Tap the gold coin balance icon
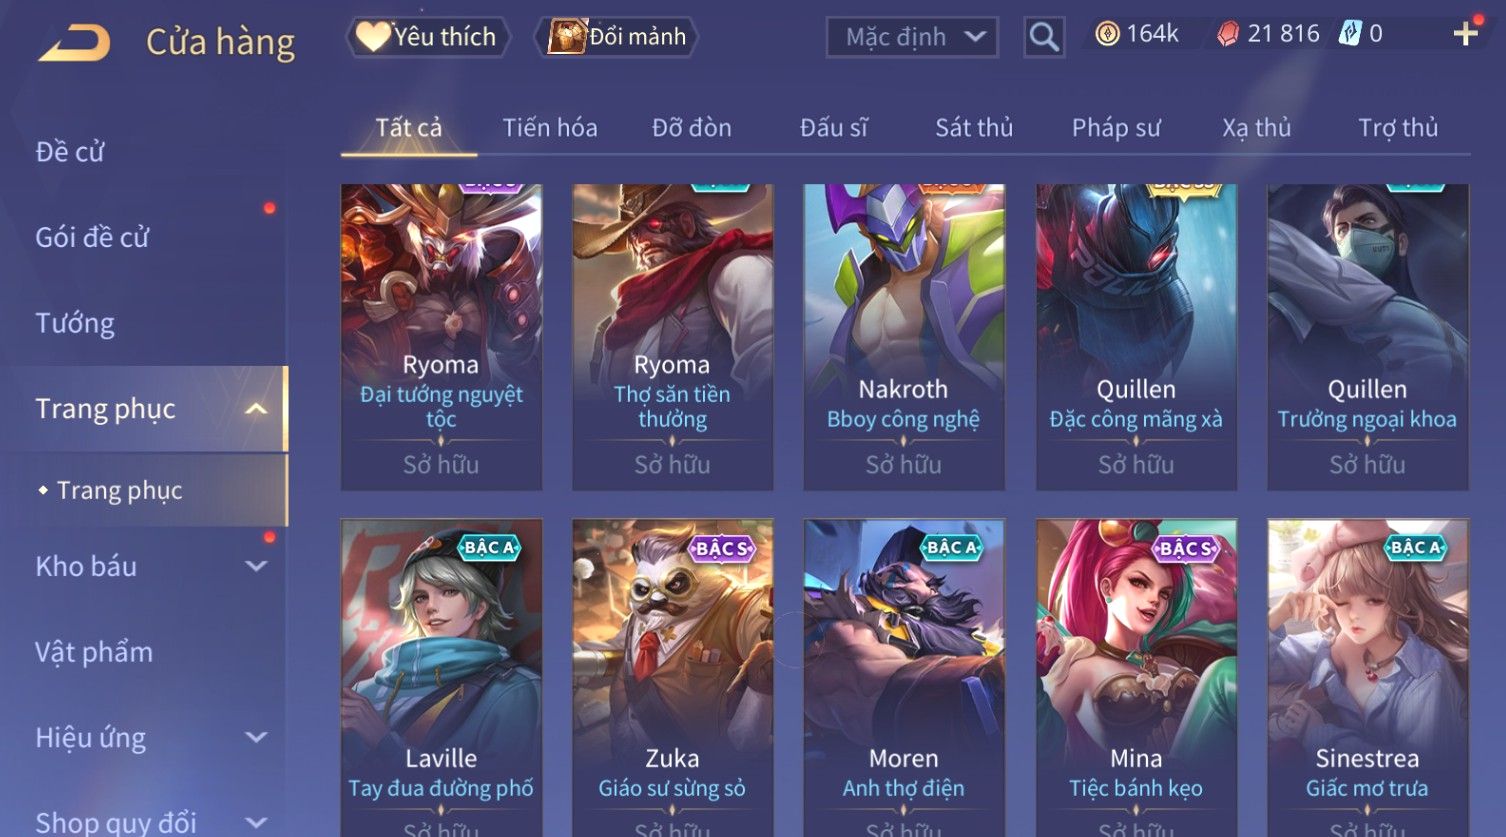Image resolution: width=1506 pixels, height=837 pixels. click(1107, 35)
